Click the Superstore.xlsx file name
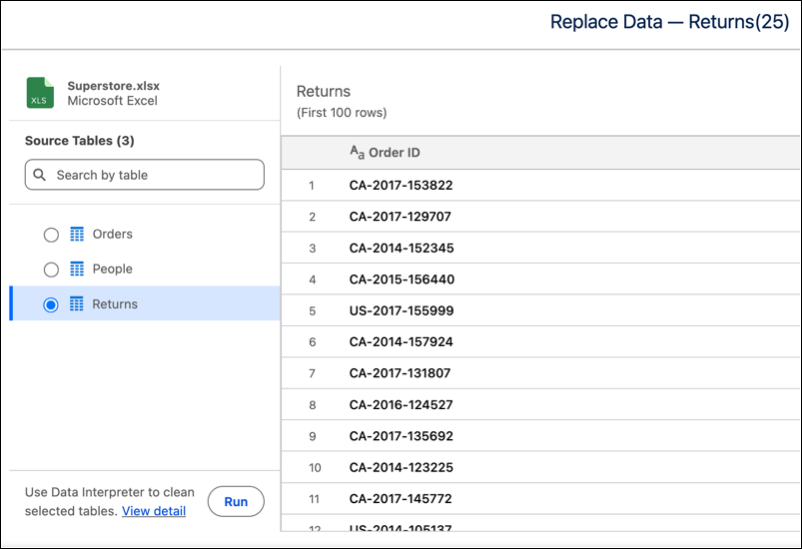This screenshot has width=802, height=549. click(114, 85)
